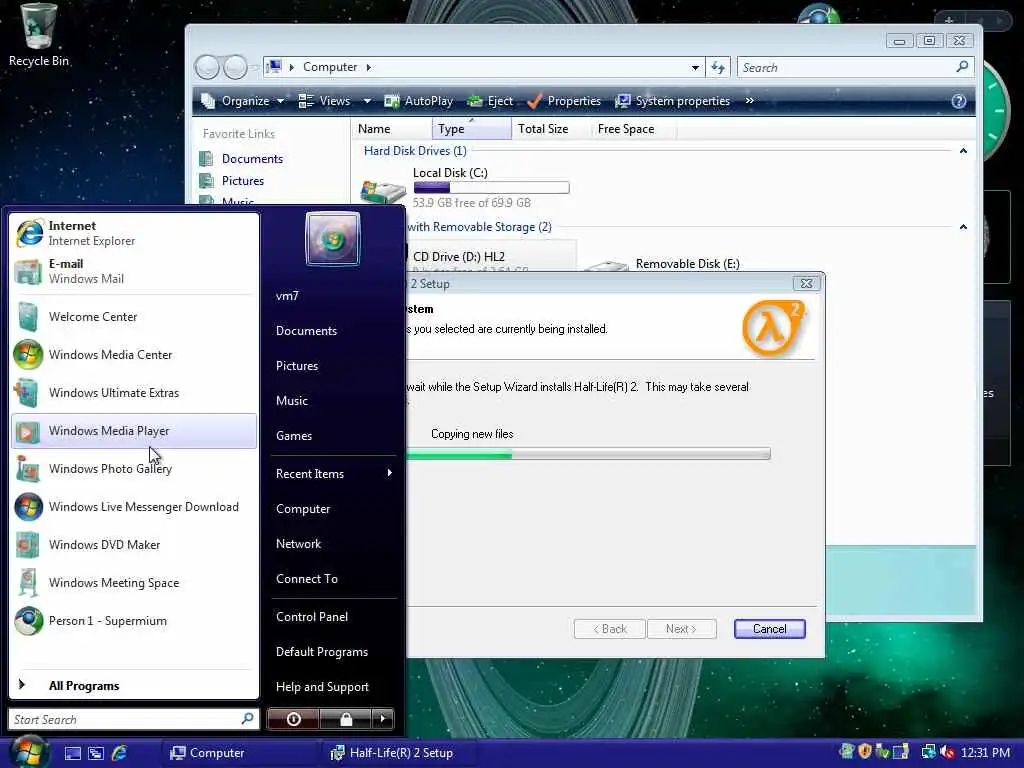Click Switch between windows quick launch icon

coord(96,753)
